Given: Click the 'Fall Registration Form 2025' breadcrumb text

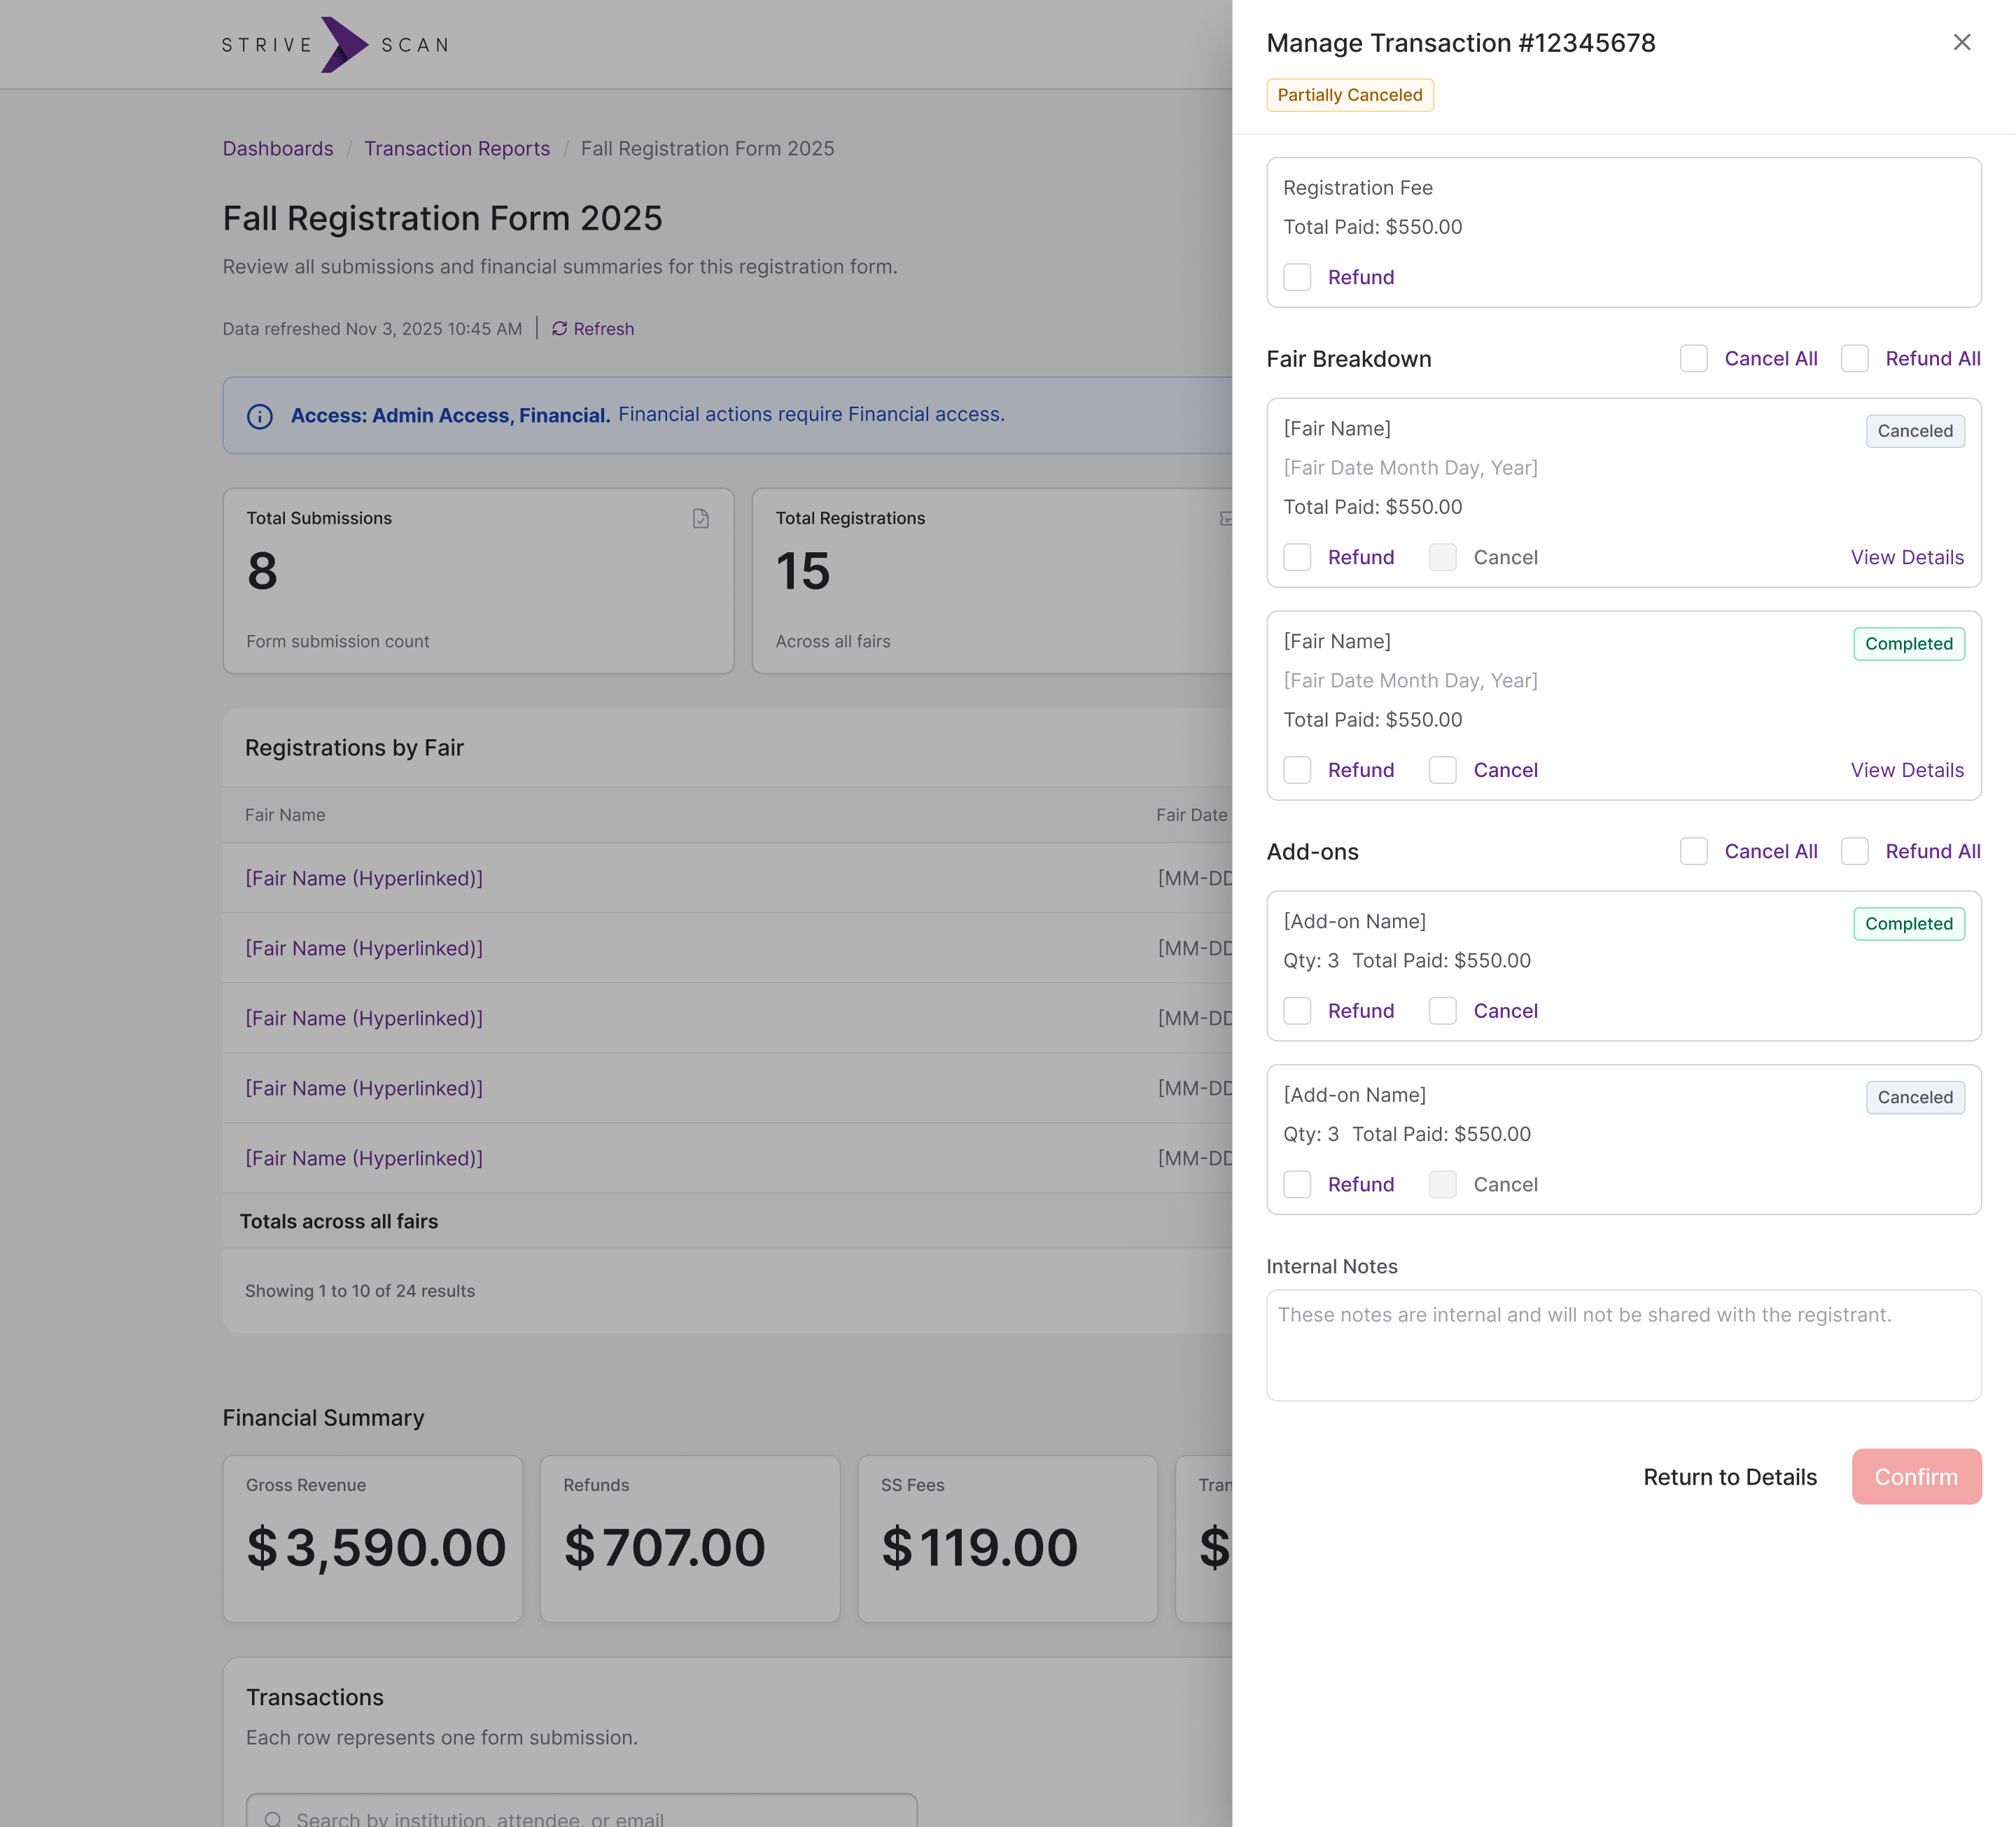Looking at the screenshot, I should (707, 148).
